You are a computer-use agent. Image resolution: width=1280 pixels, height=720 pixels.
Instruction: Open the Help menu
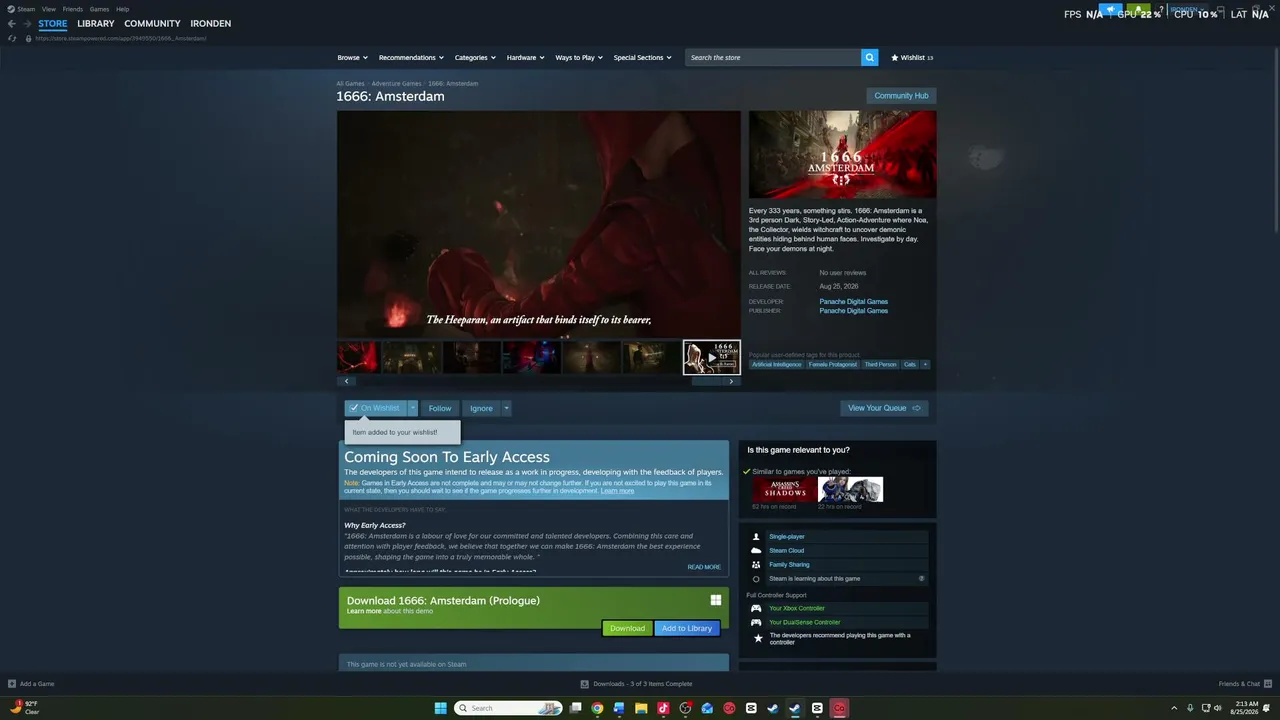tap(122, 9)
